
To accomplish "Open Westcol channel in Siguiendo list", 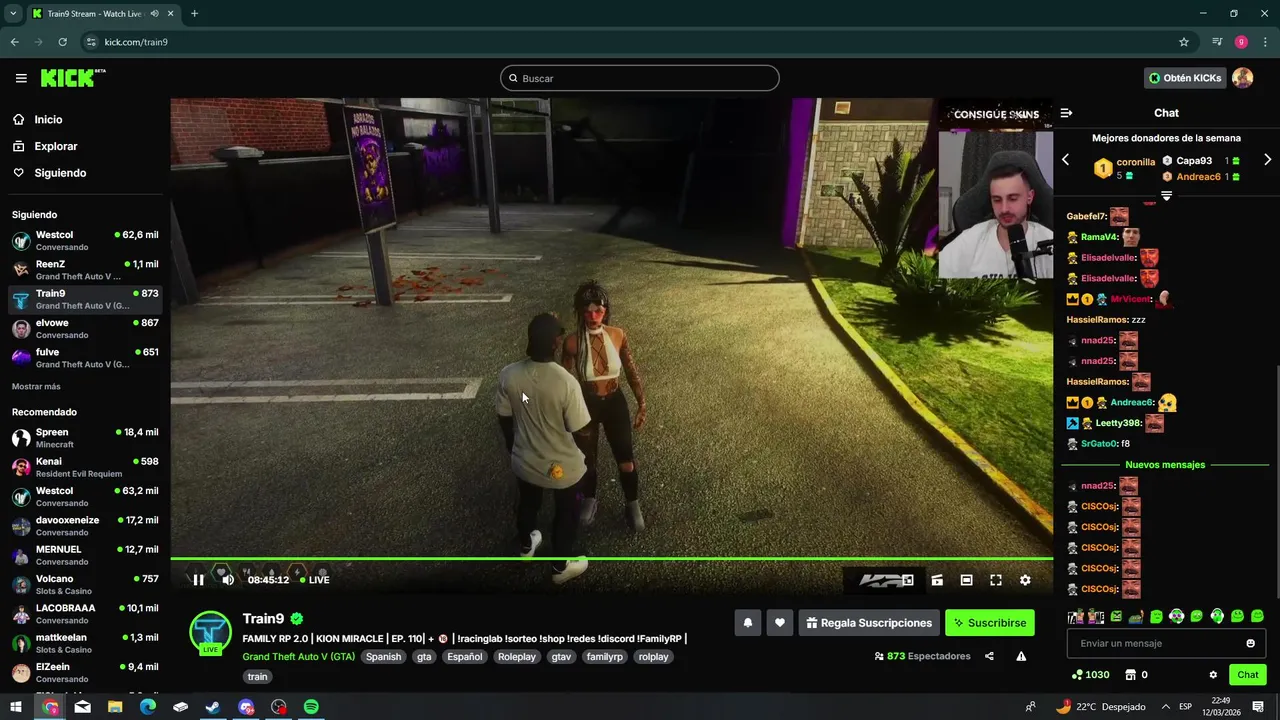I will [85, 240].
